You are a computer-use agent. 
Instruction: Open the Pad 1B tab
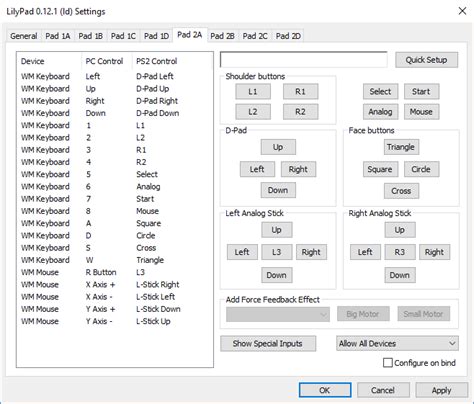90,36
